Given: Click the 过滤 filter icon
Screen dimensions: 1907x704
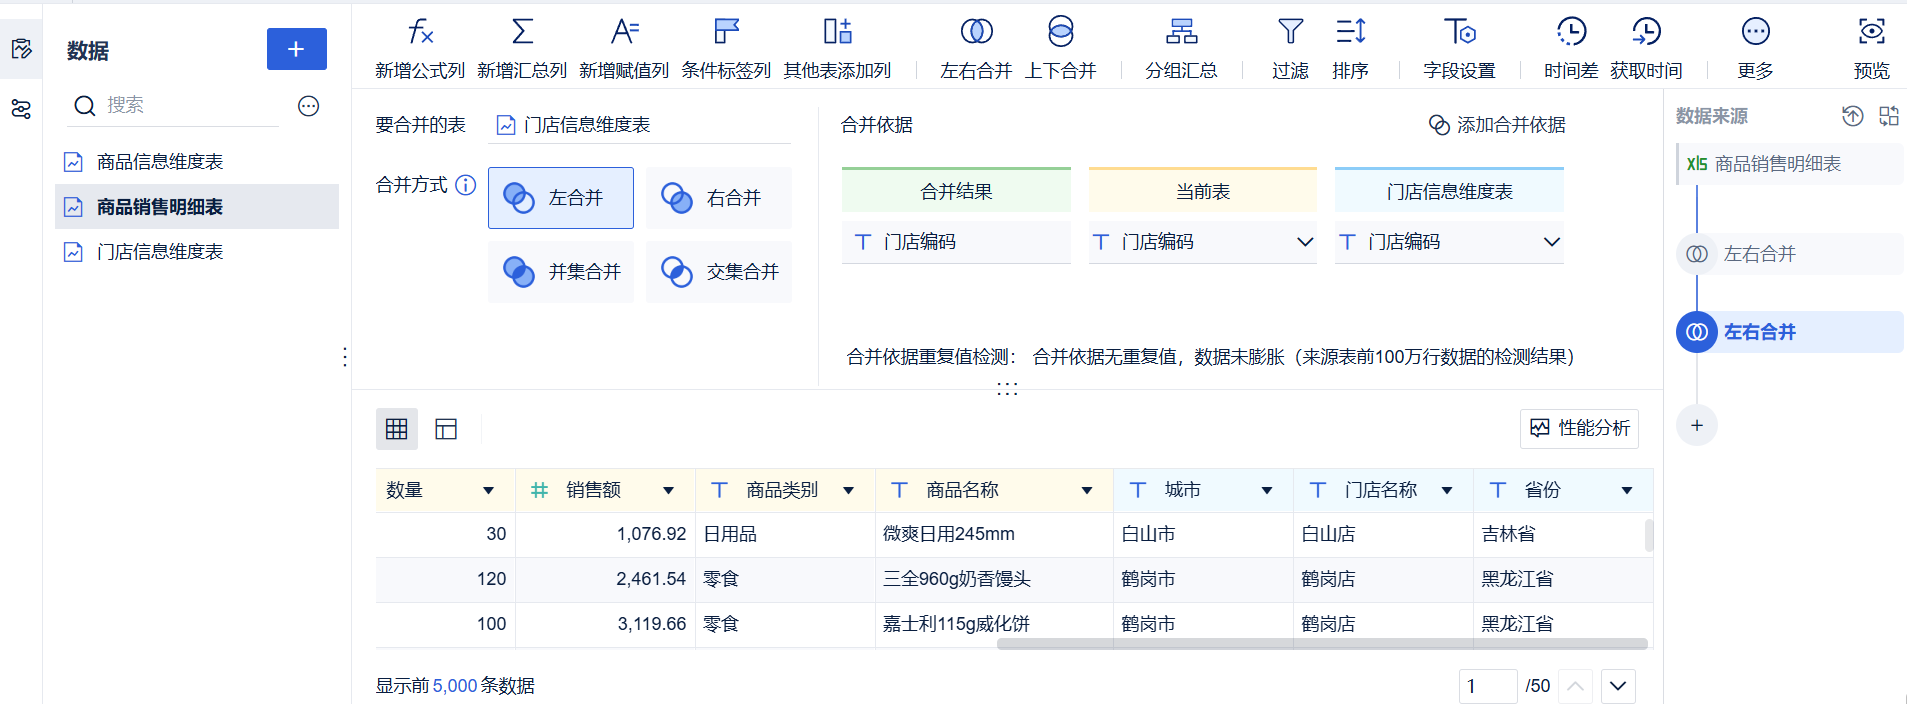Looking at the screenshot, I should [1290, 33].
